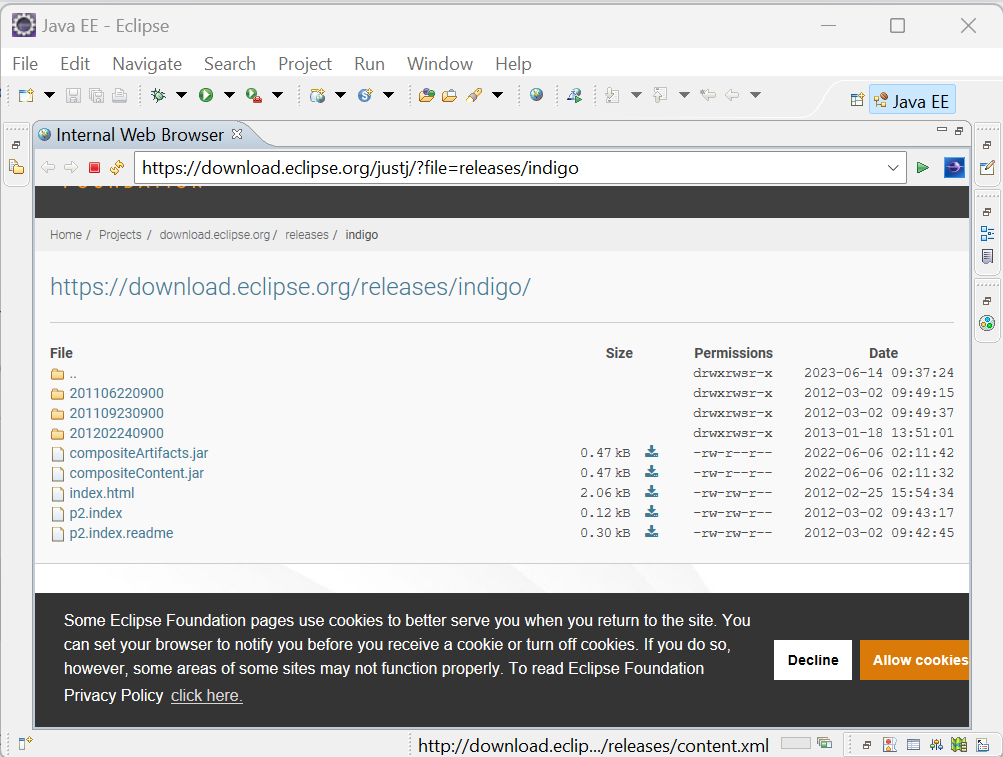The height and width of the screenshot is (757, 1003).
Task: Open dropdown arrow next to New Server icon
Action: [x=340, y=95]
